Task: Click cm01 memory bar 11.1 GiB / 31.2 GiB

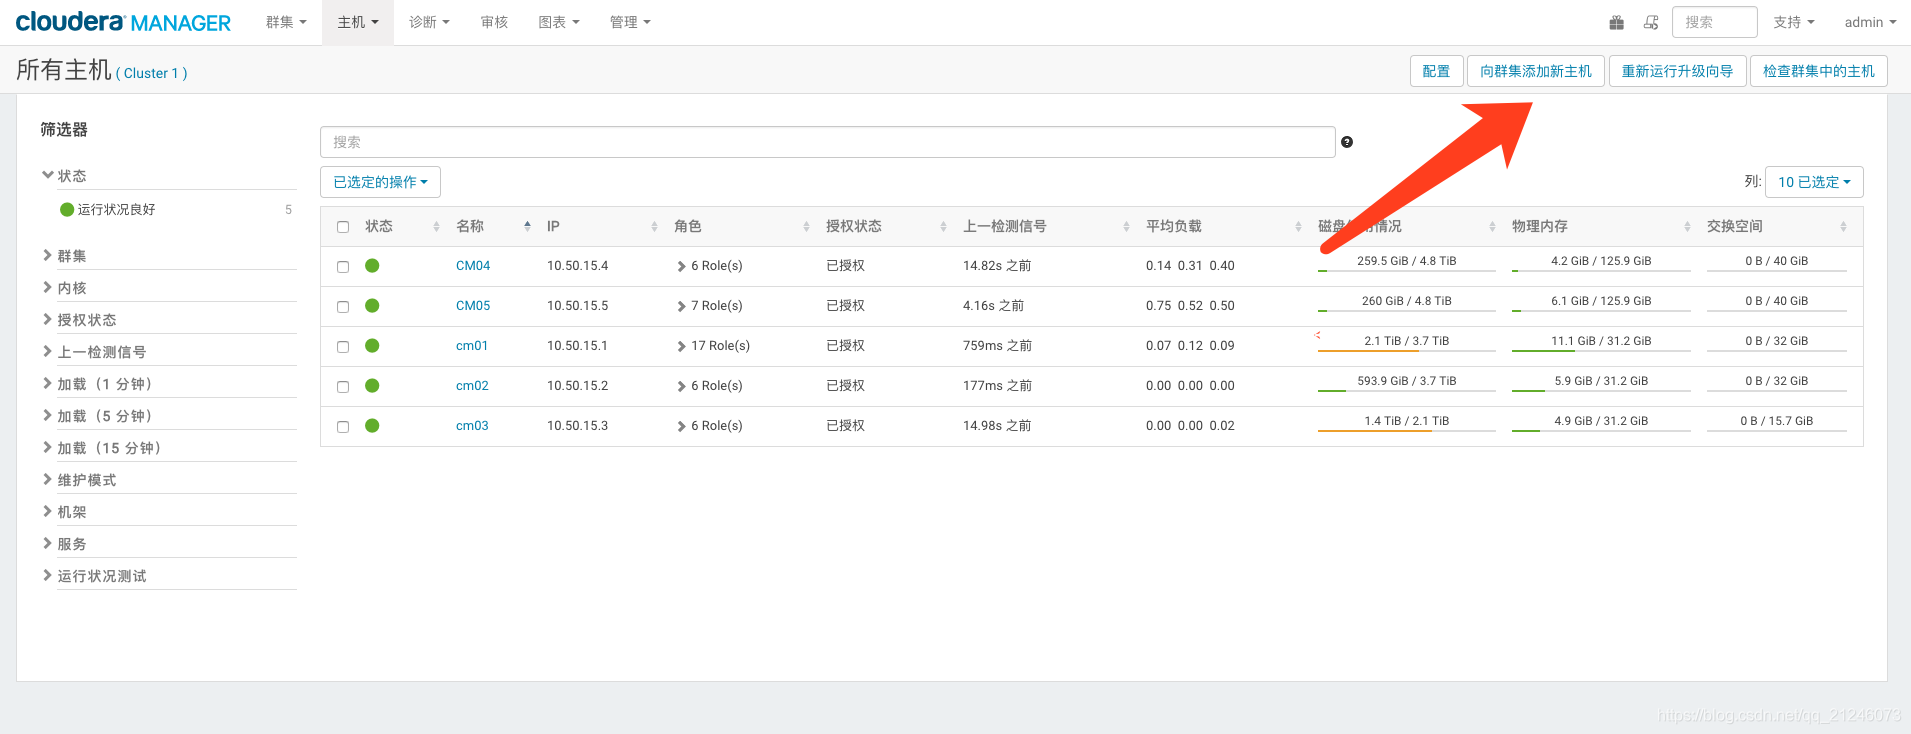Action: (x=1601, y=343)
